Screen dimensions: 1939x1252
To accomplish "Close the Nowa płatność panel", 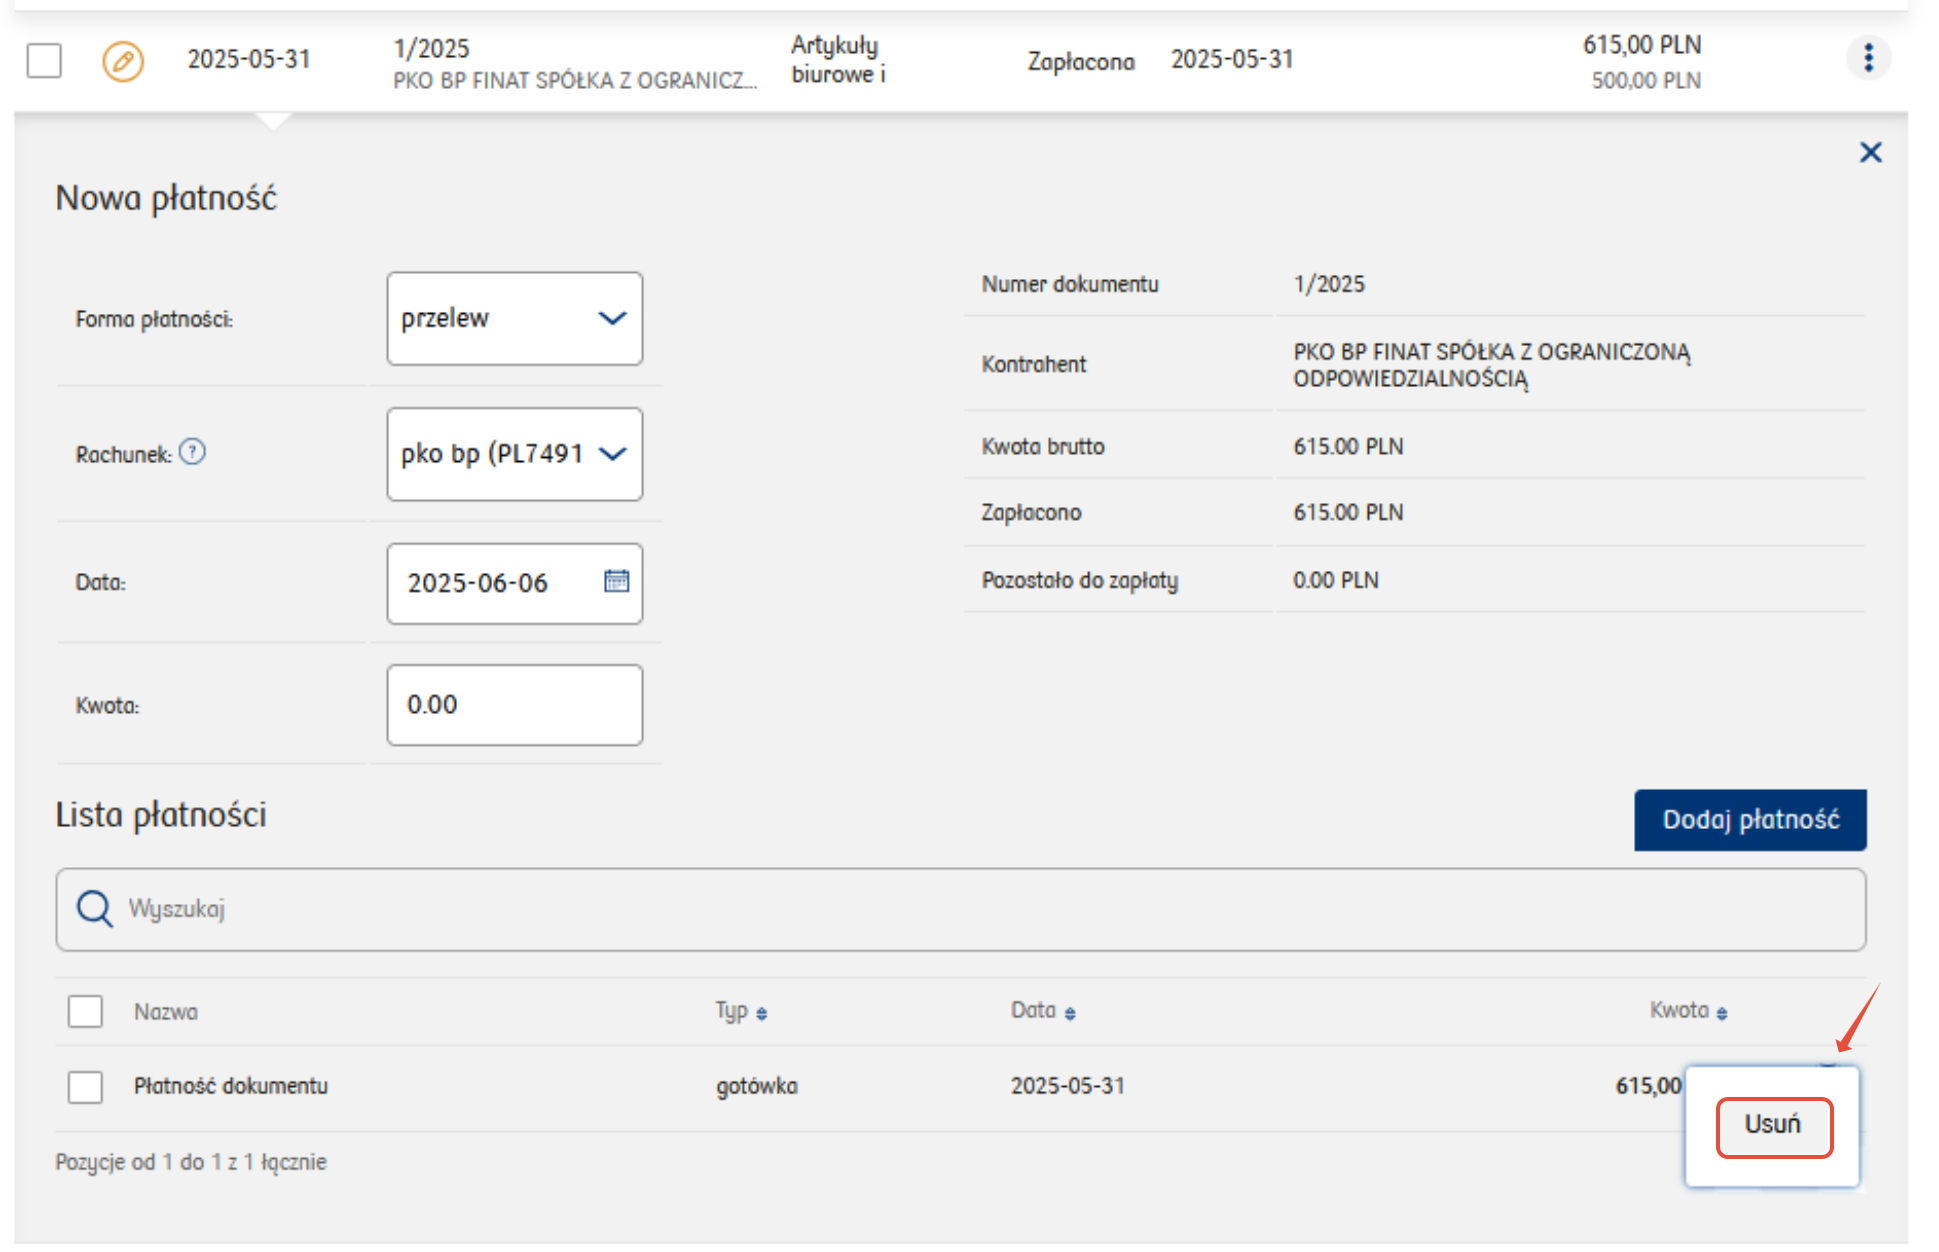I will pos(1870,152).
